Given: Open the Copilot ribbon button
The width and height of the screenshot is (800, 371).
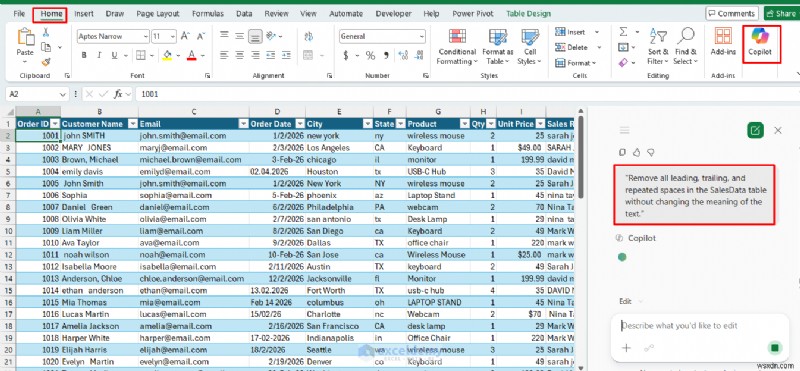Looking at the screenshot, I should (x=760, y=44).
